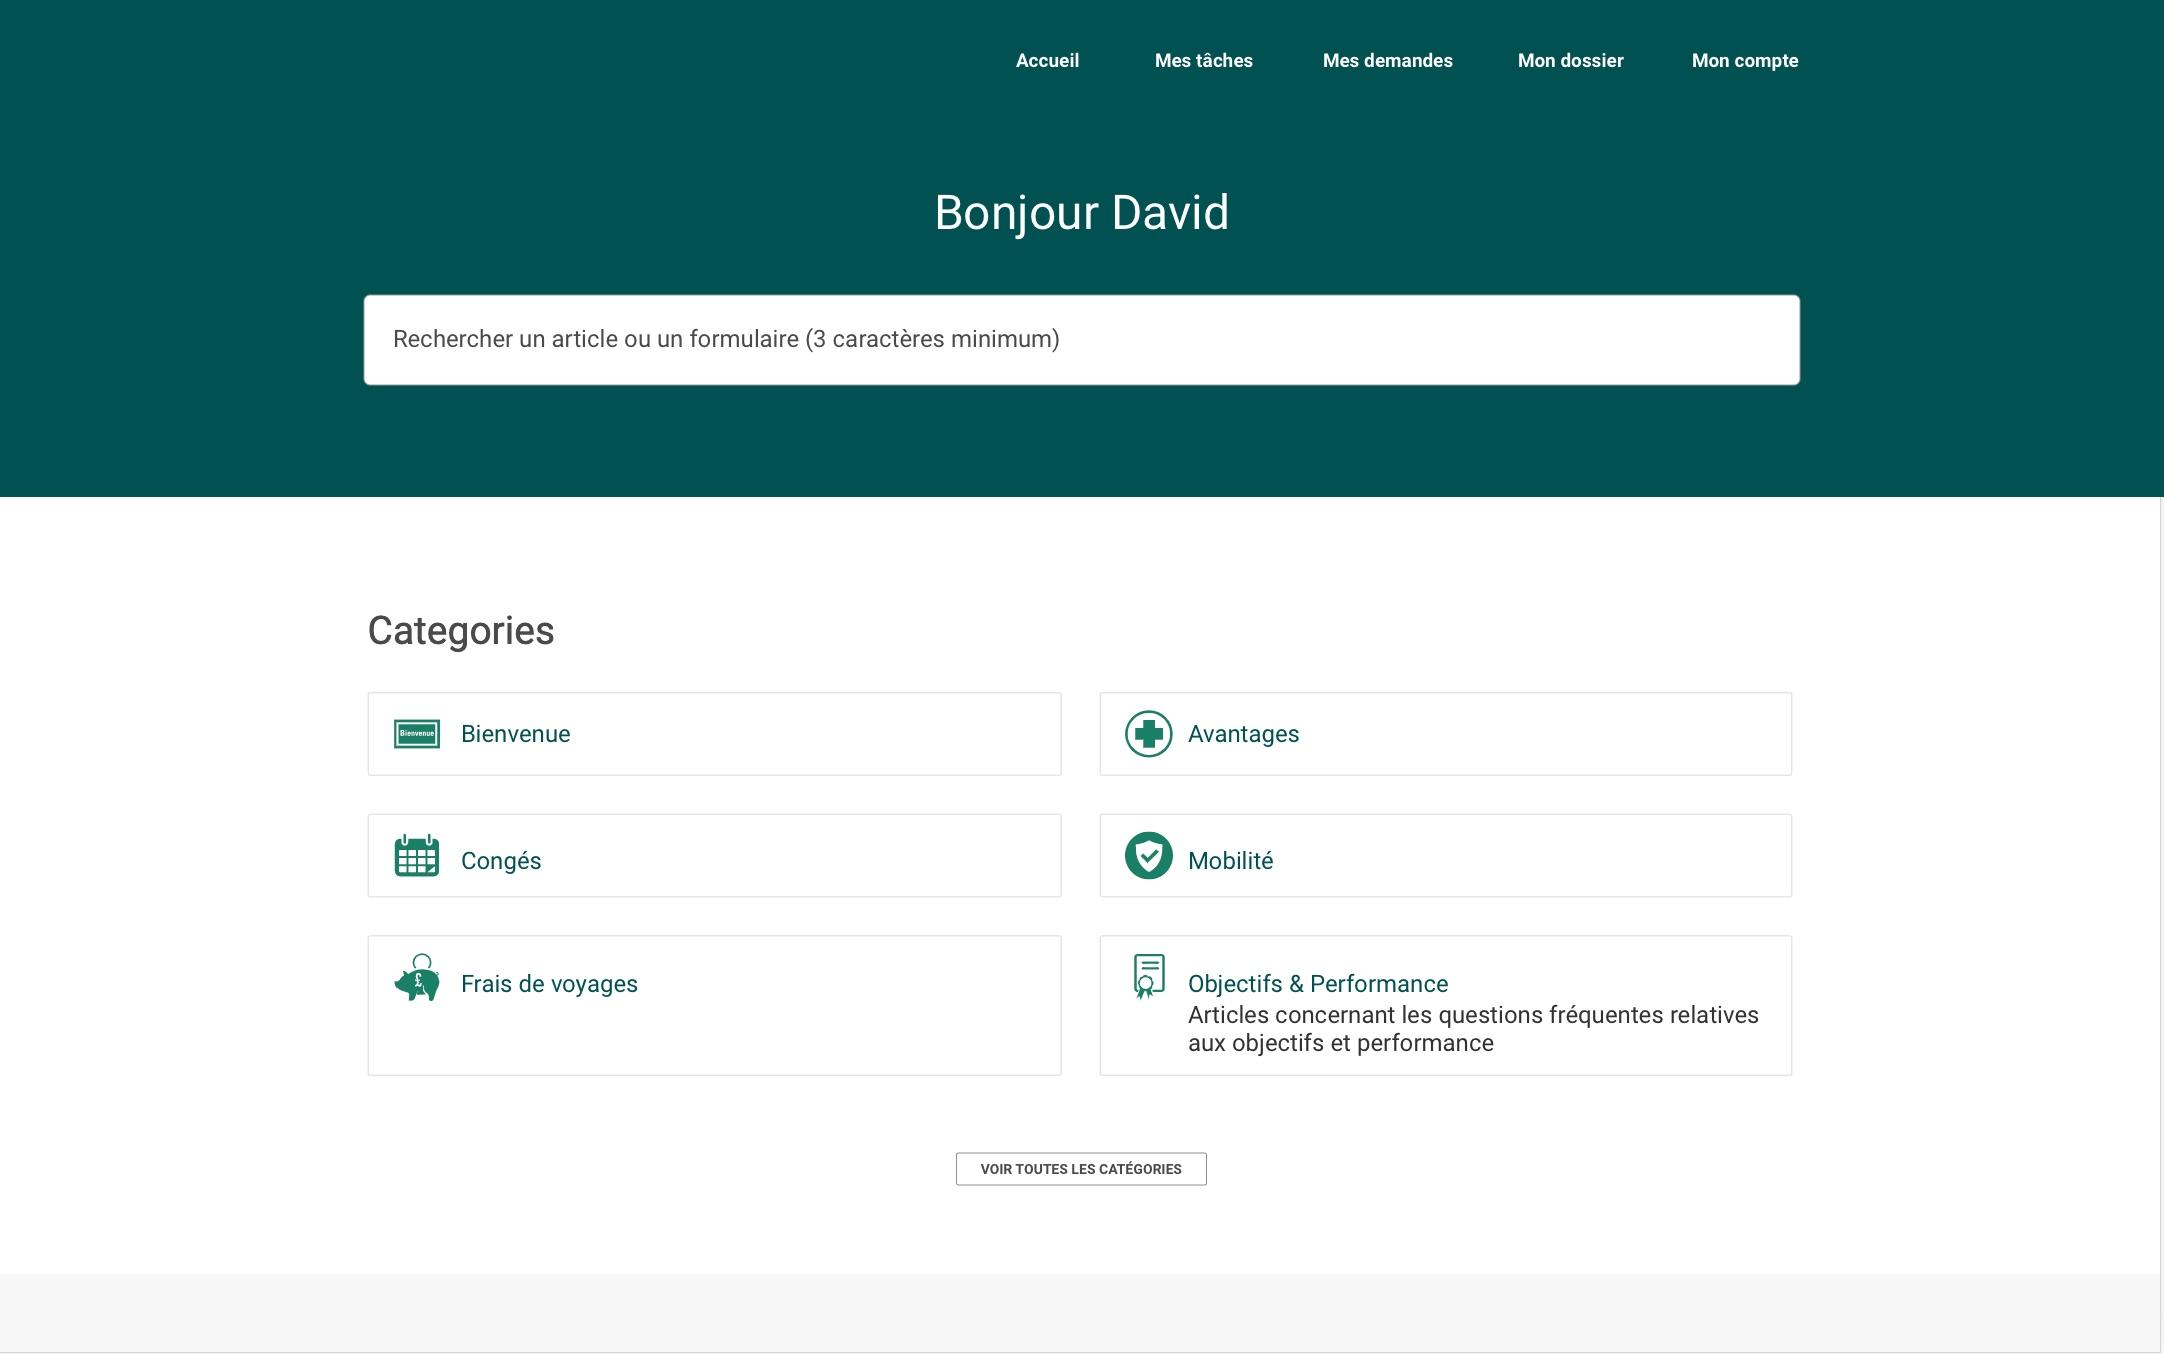Click the Avantages medical cross icon
The width and height of the screenshot is (2164, 1354).
pos(1148,733)
